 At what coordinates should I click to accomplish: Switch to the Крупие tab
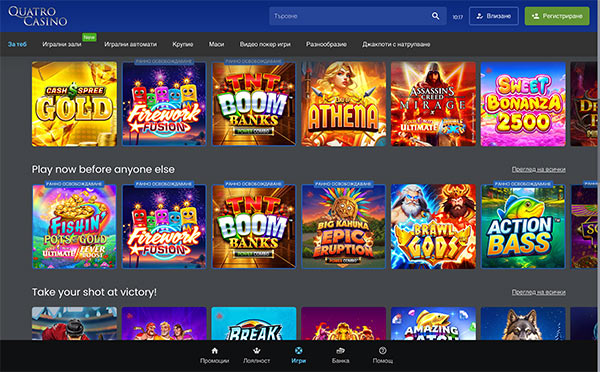[x=183, y=44]
